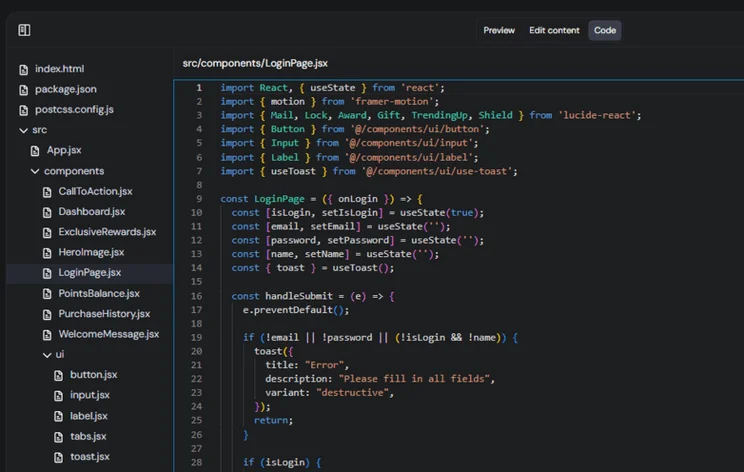Image resolution: width=744 pixels, height=472 pixels.
Task: Open HeroImage.jsx file
Action: pyautogui.click(x=91, y=252)
